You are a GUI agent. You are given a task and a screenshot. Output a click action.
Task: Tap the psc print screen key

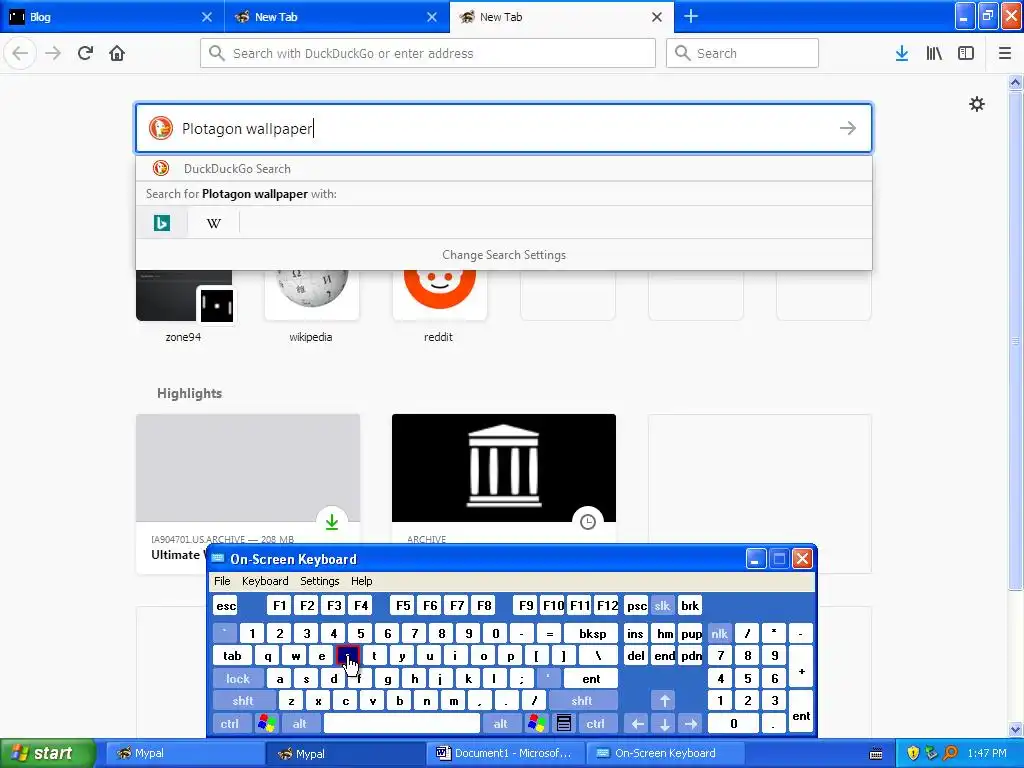637,605
